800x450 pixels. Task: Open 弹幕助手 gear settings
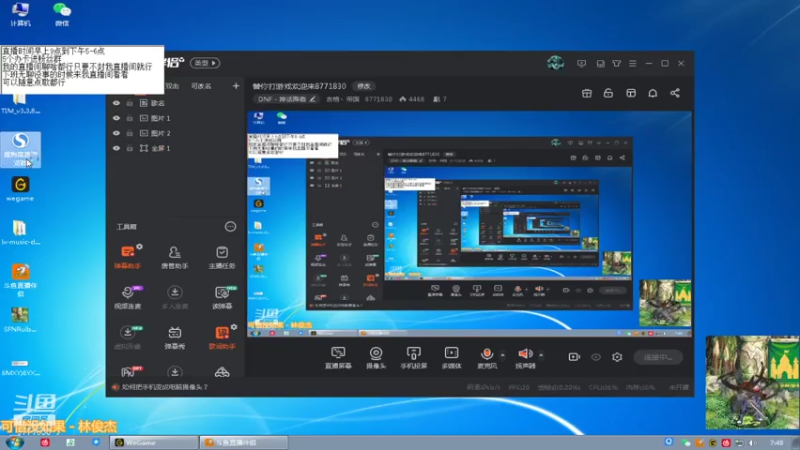click(x=139, y=246)
